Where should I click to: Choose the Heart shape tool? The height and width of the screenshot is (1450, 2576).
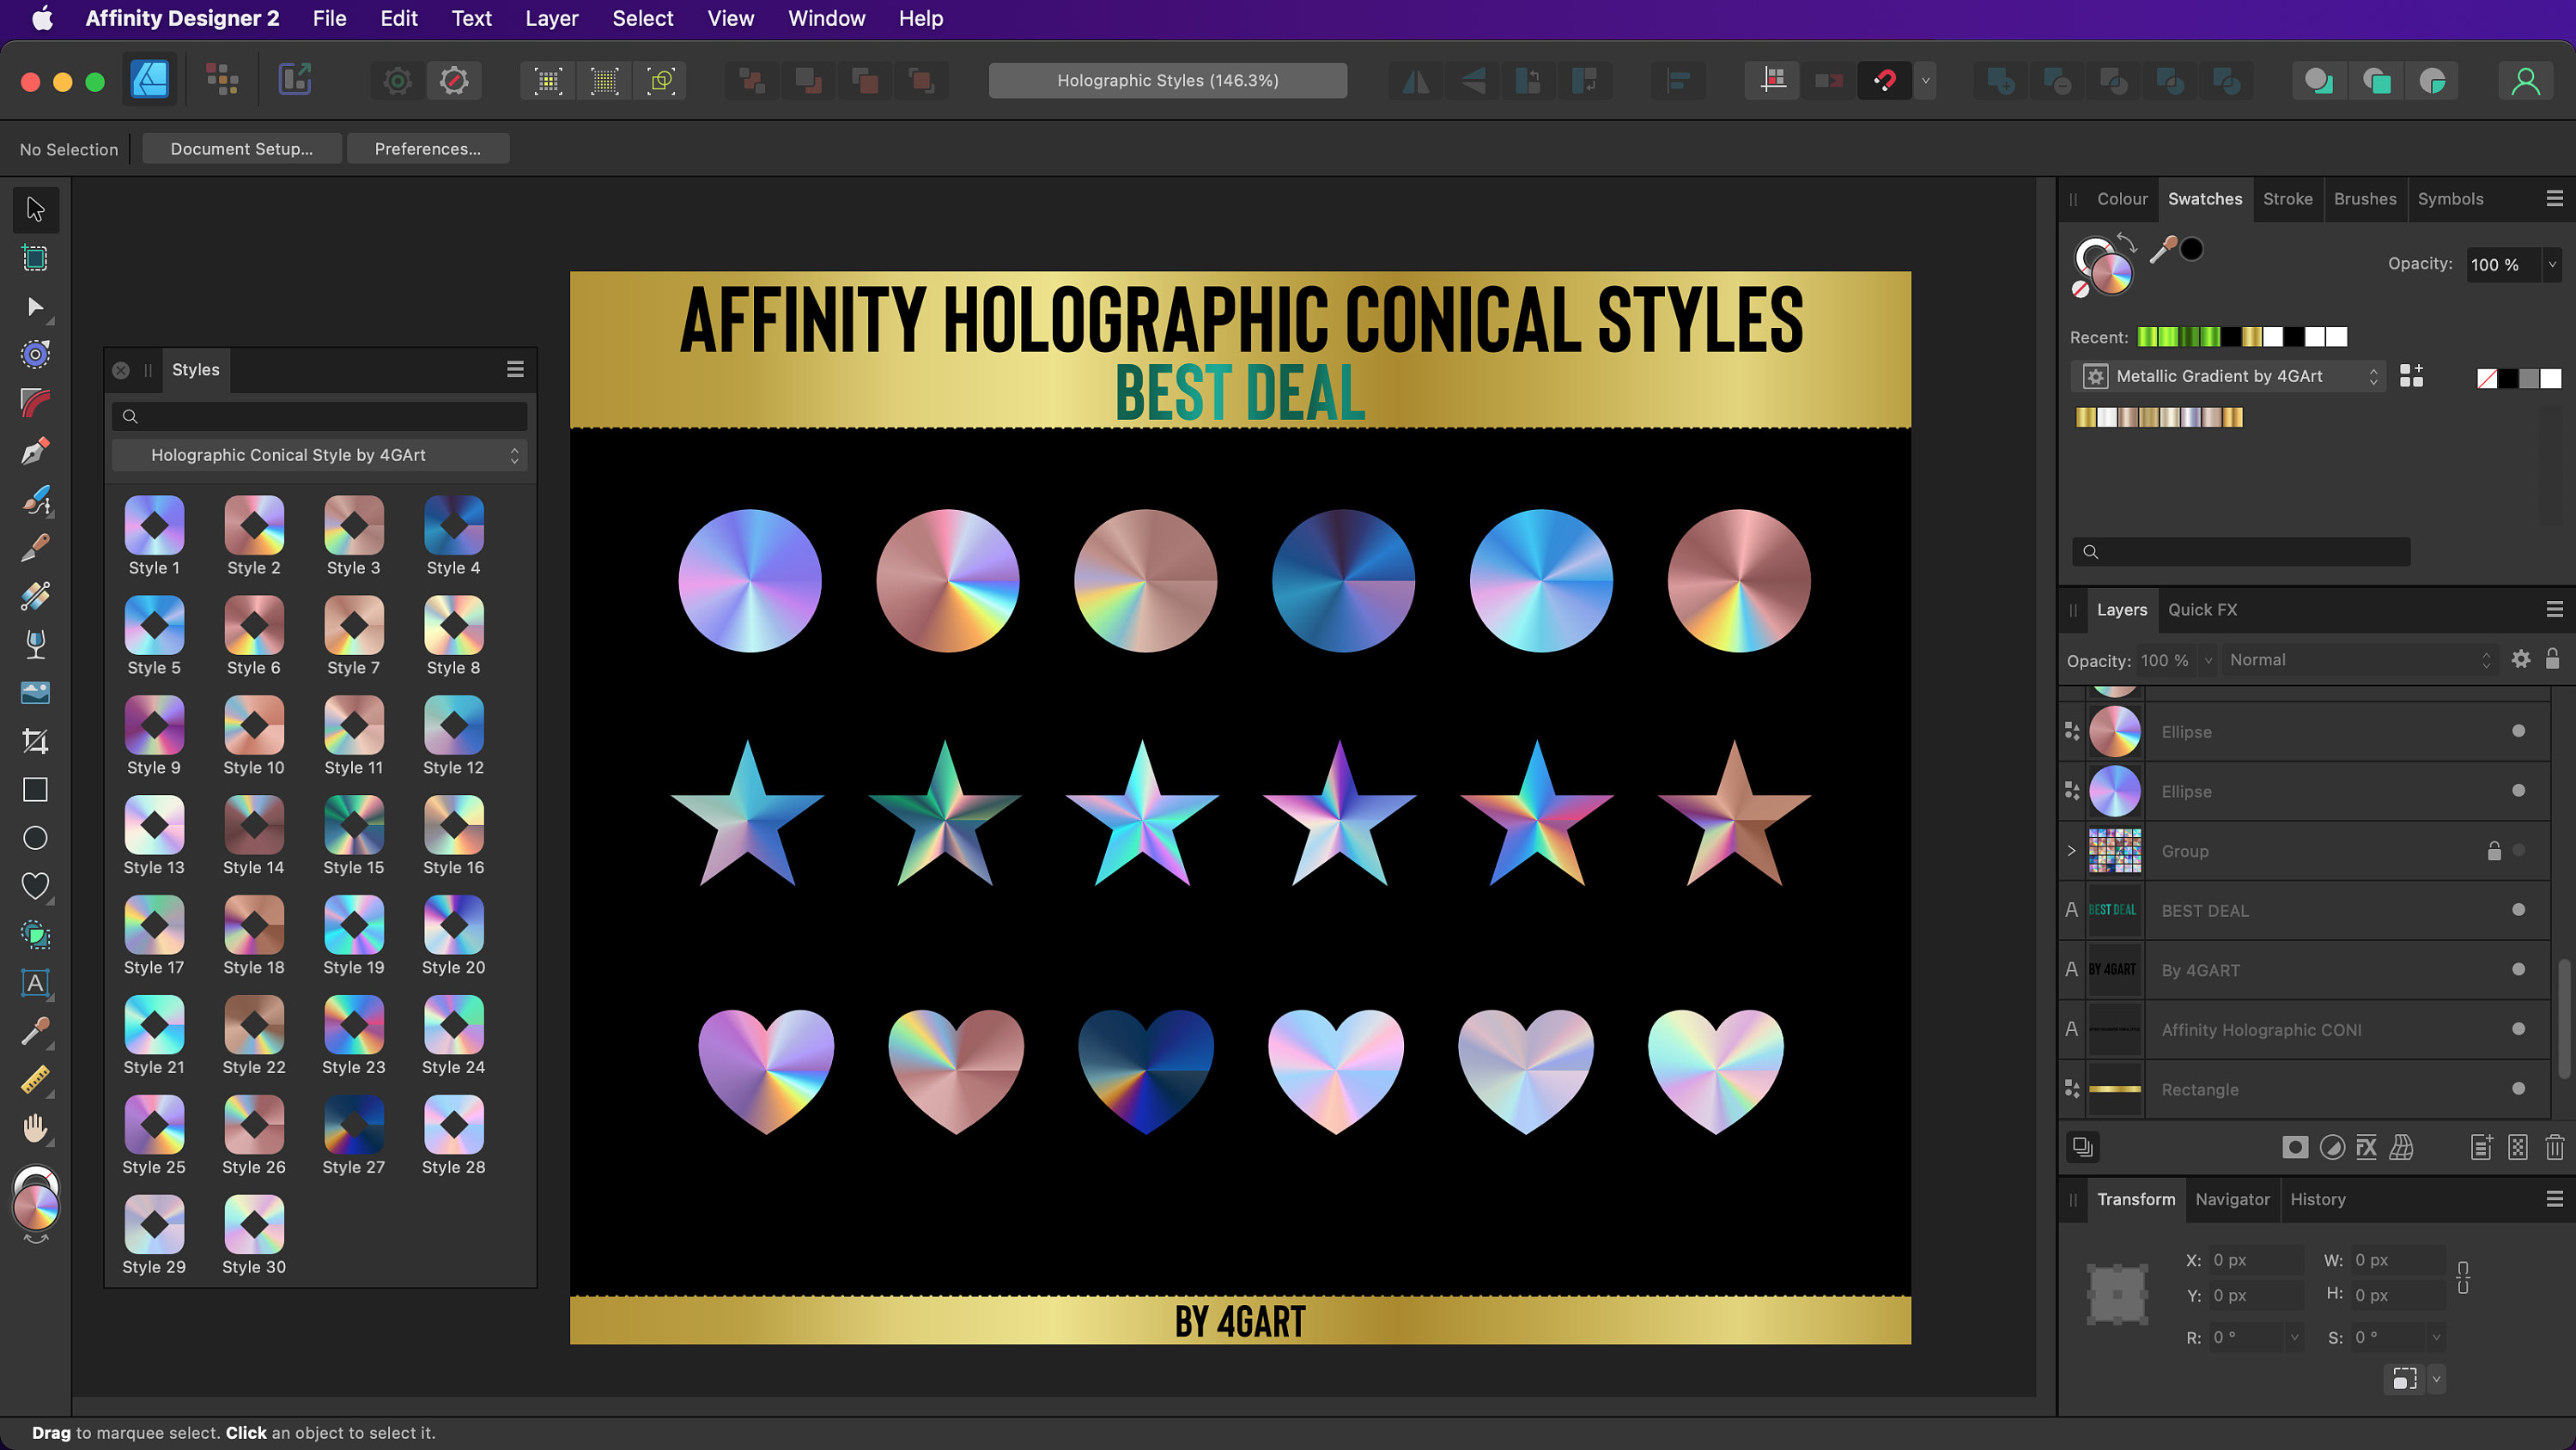pos(35,884)
